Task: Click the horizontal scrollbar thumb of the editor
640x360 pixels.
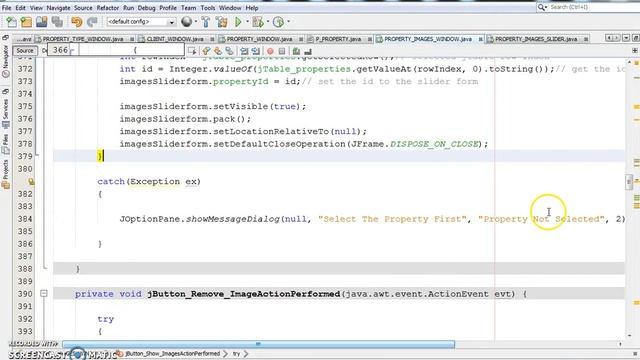Action: (x=258, y=344)
